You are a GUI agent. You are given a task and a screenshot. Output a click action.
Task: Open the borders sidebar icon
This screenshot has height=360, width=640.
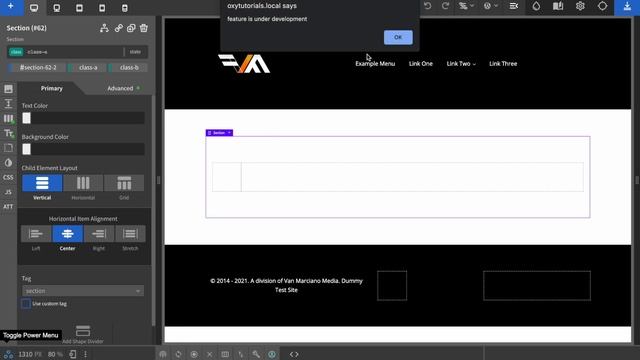pos(8,148)
